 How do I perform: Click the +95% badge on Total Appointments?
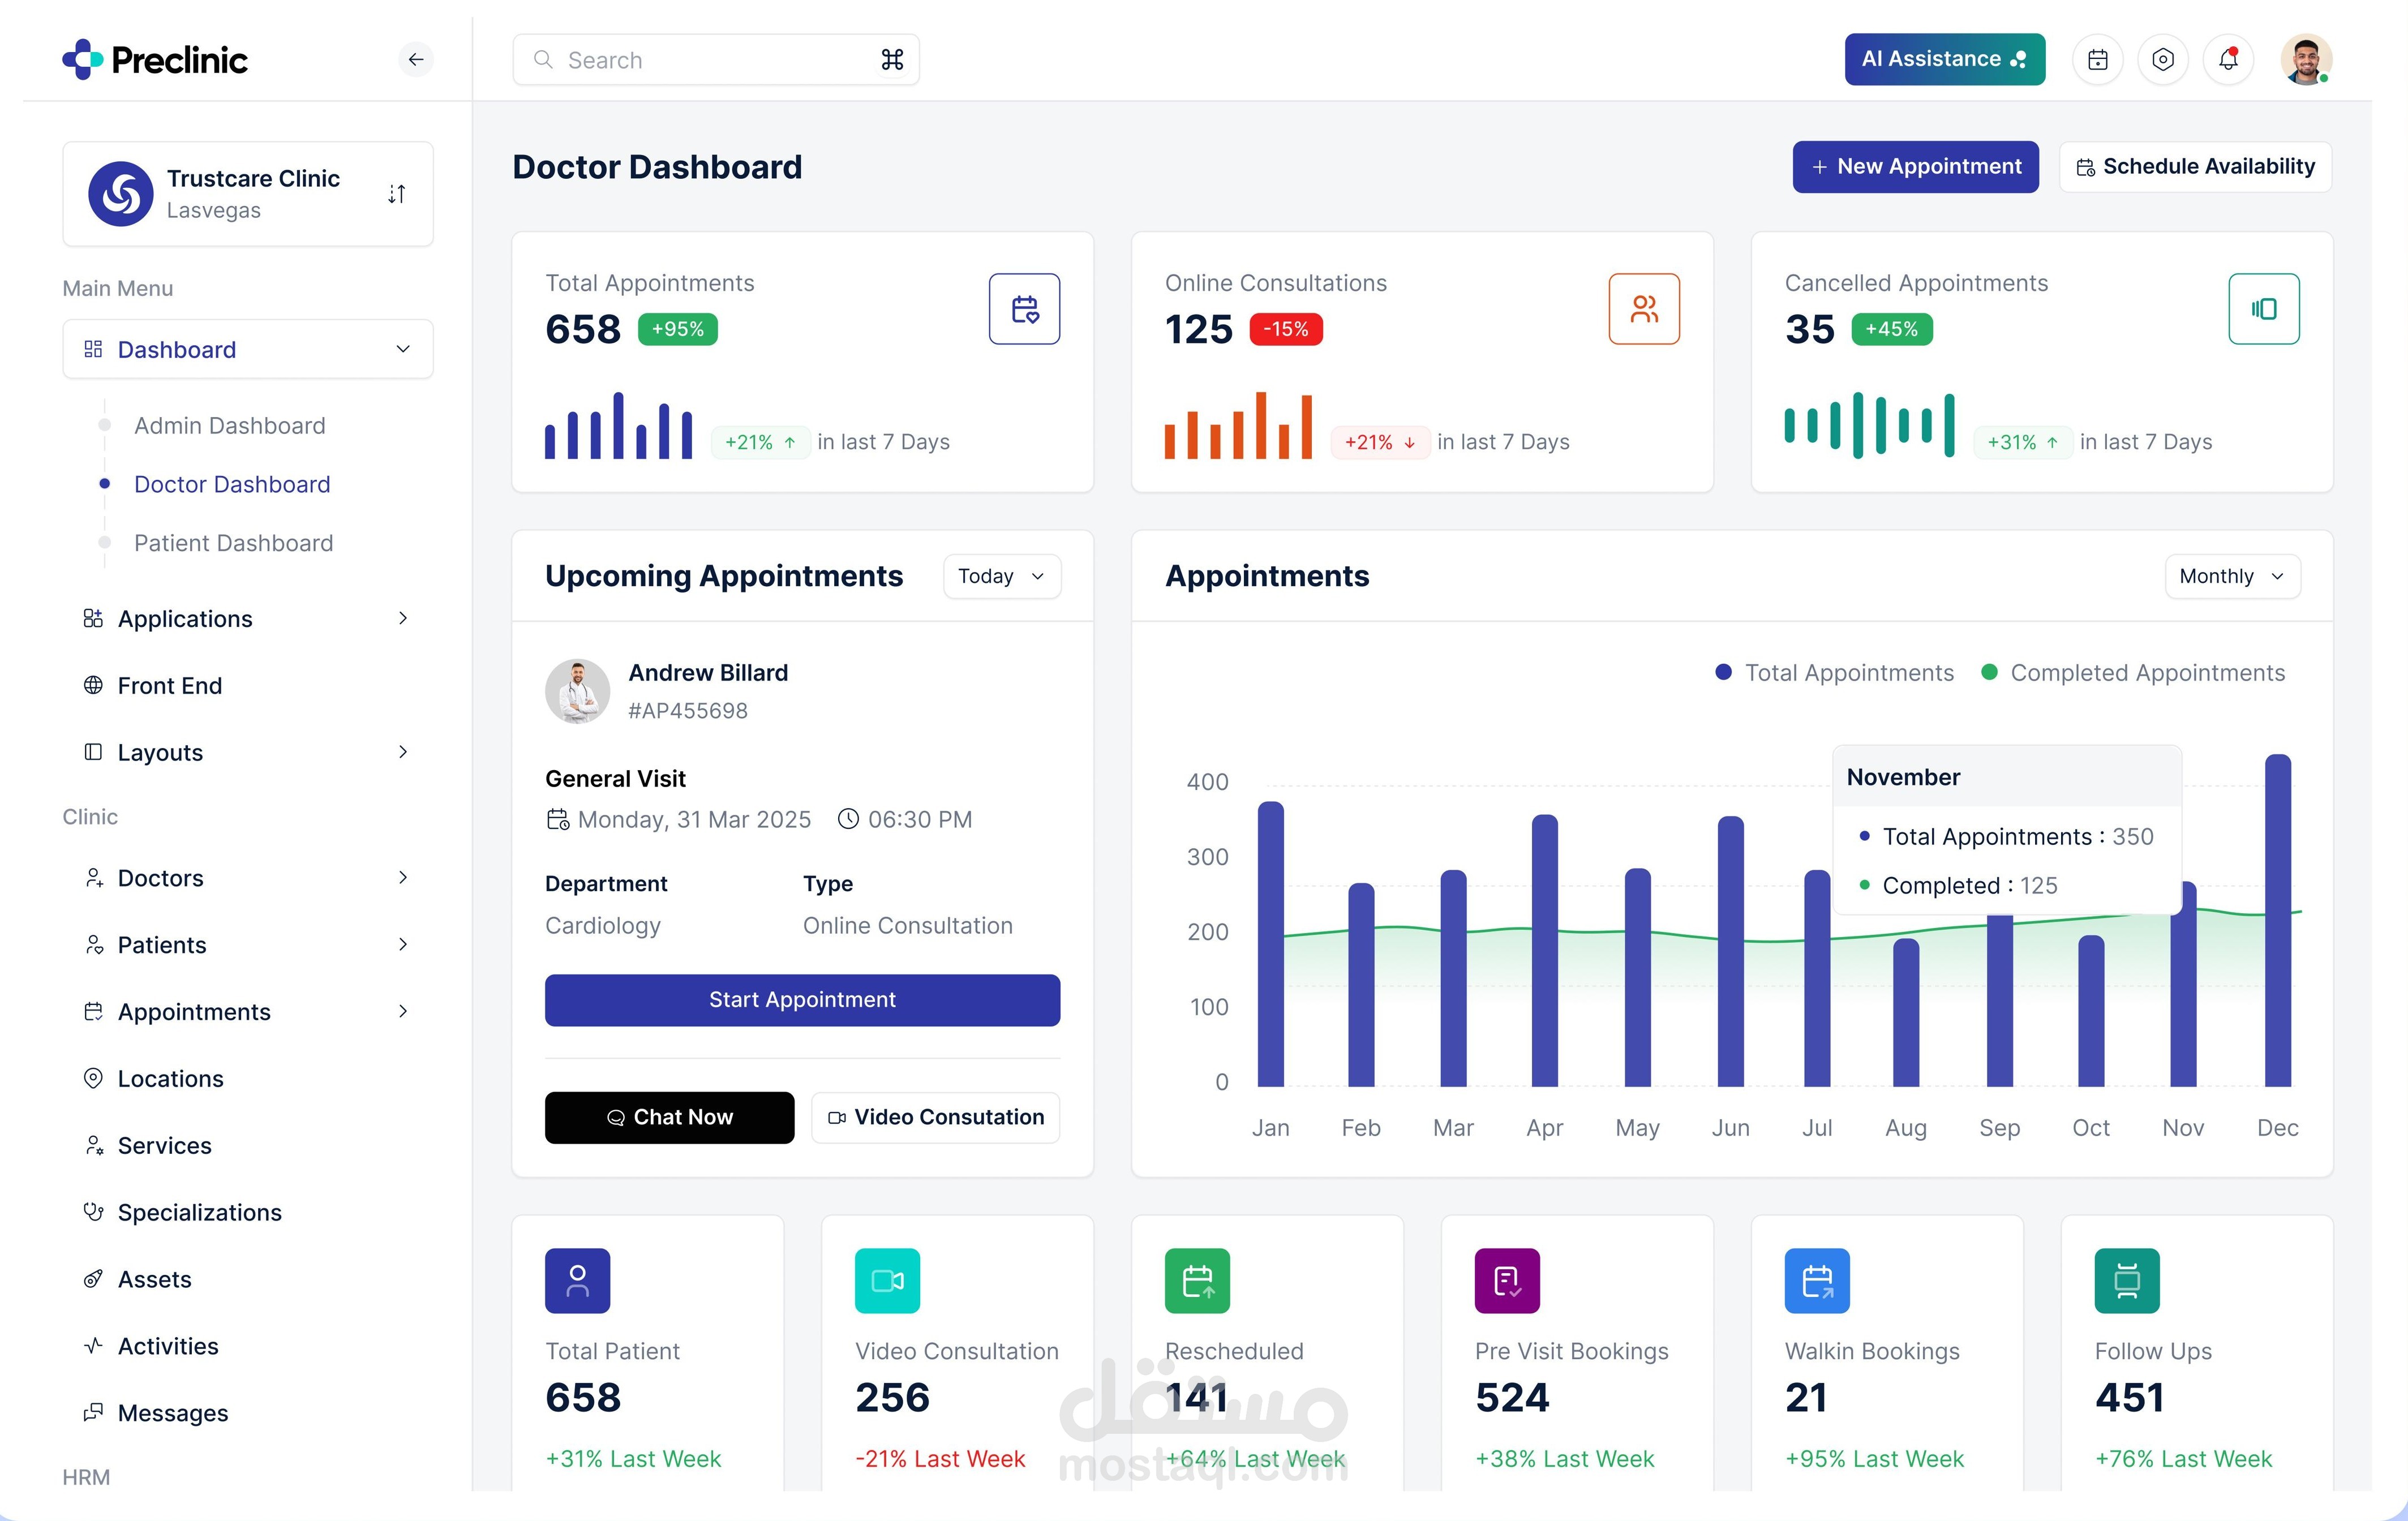(x=678, y=329)
